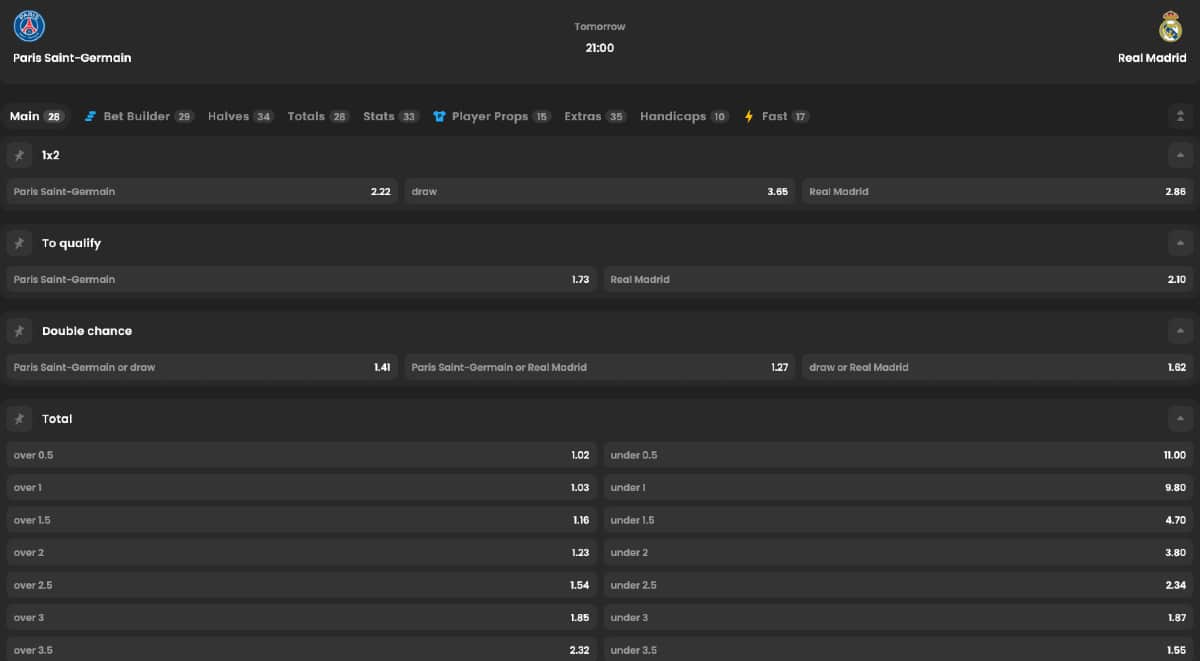Collapse the To qualify section
The height and width of the screenshot is (661, 1200).
1180,243
